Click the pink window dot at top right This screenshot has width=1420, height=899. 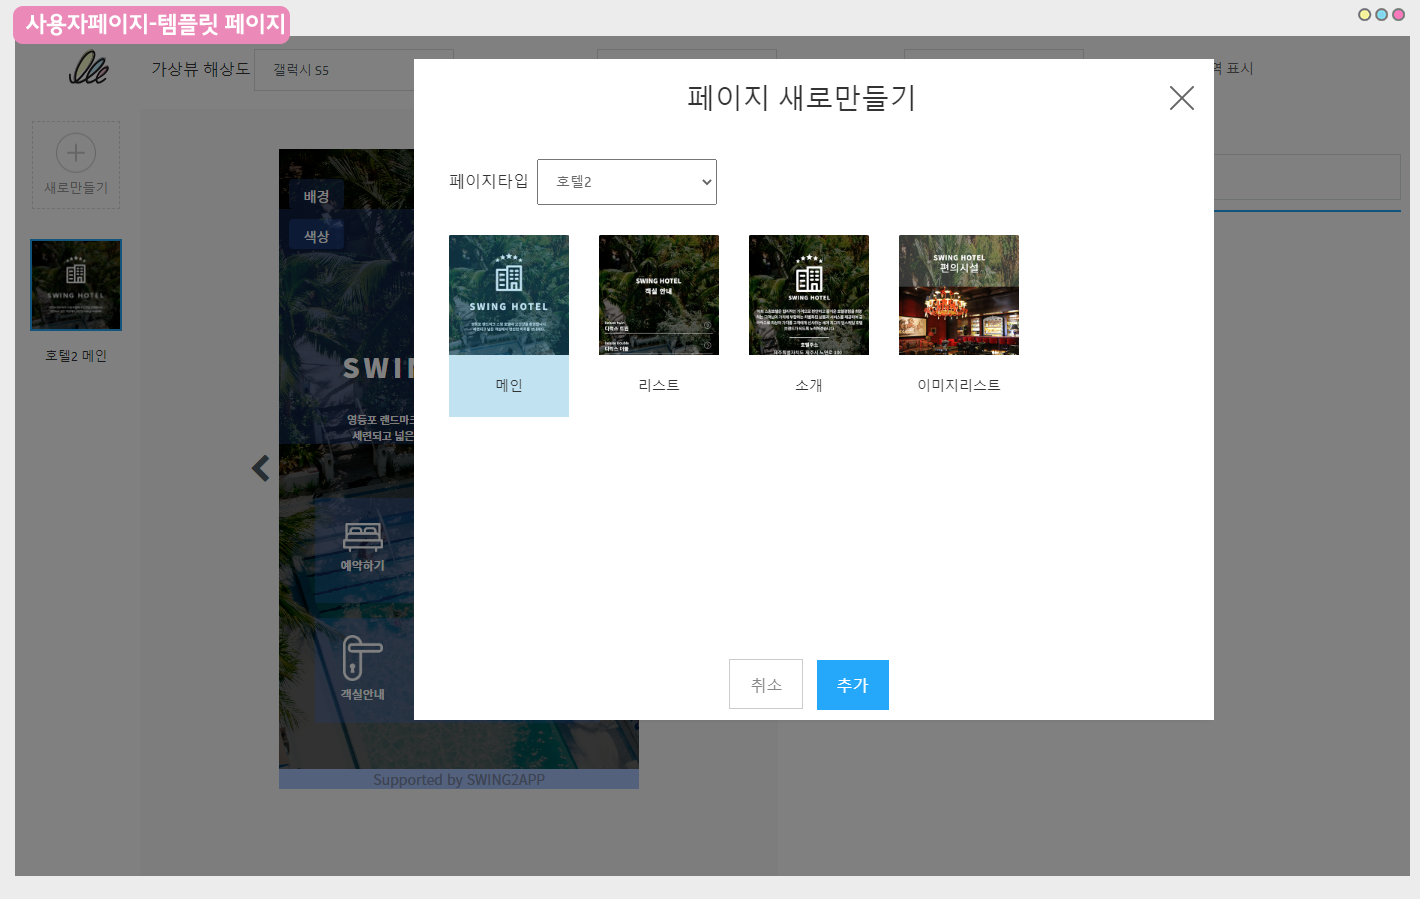(x=1398, y=15)
